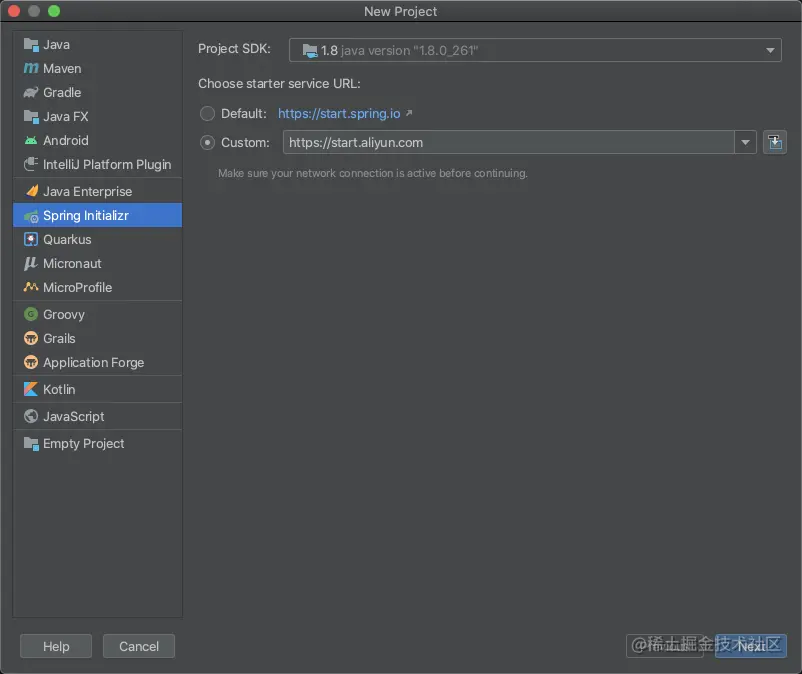Choose Maven project type
The height and width of the screenshot is (674, 802).
click(98, 69)
